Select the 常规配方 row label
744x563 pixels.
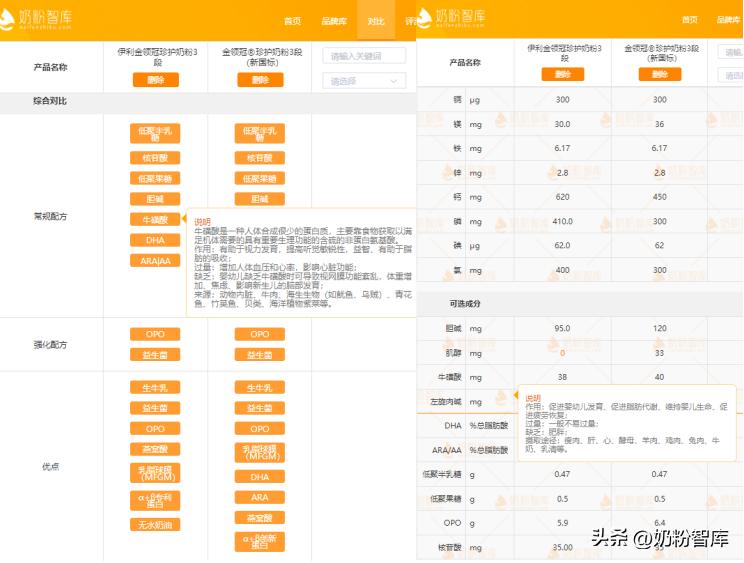pos(50,216)
